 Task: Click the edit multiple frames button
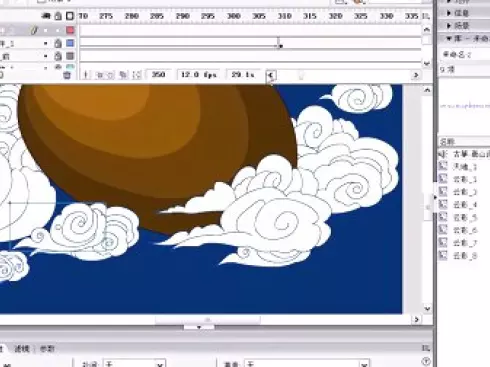123,75
